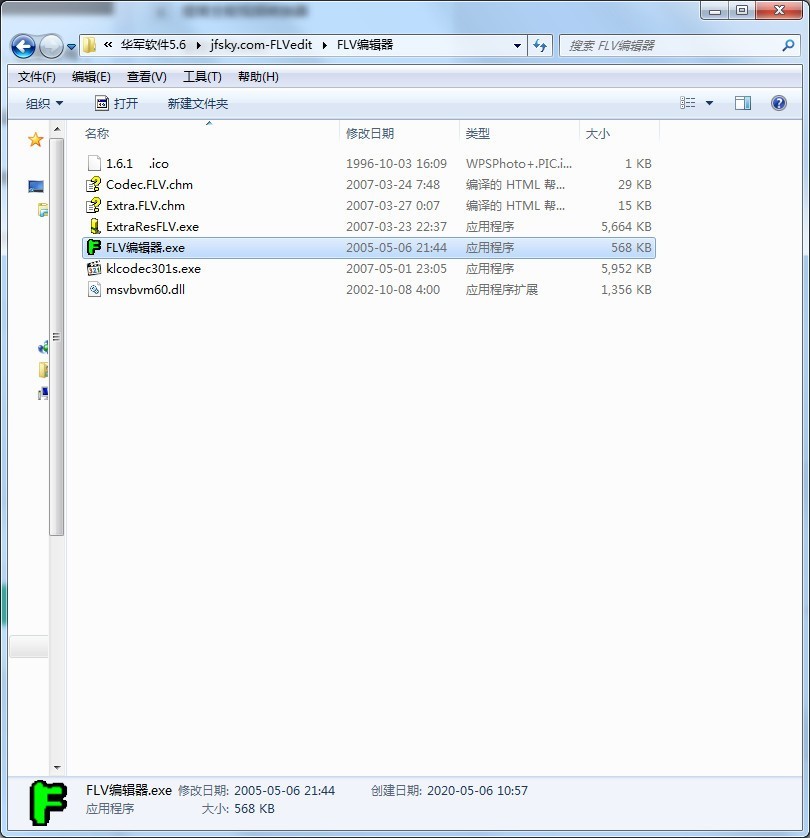Expand the address bar history dropdown
This screenshot has height=838, width=810.
click(517, 46)
